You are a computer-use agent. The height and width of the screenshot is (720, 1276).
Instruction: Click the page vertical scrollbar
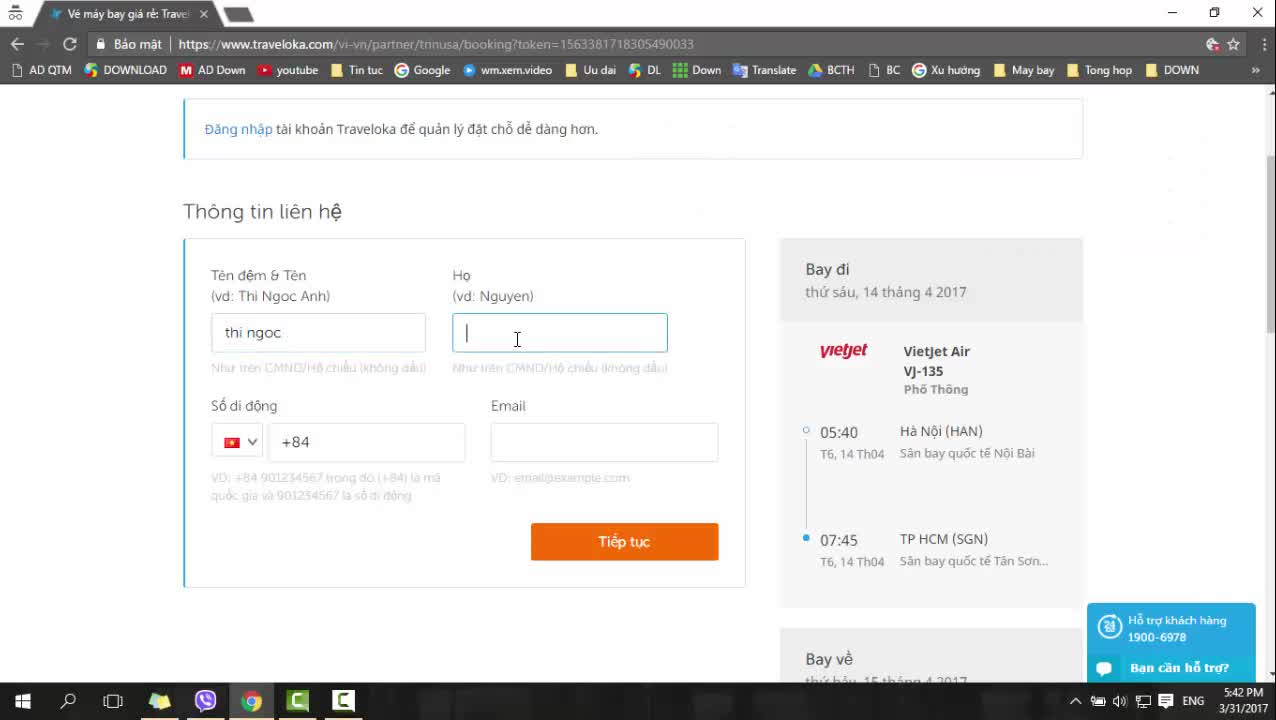1270,245
